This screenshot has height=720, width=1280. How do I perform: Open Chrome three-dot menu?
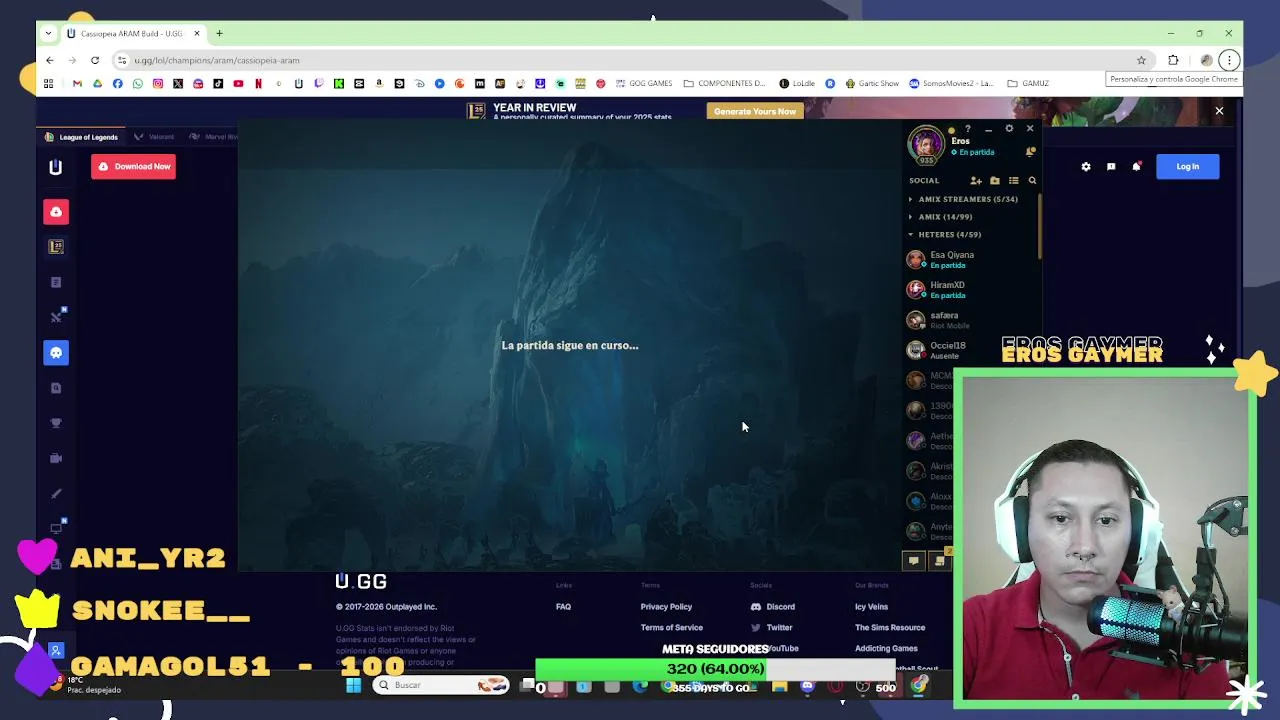[x=1229, y=60]
